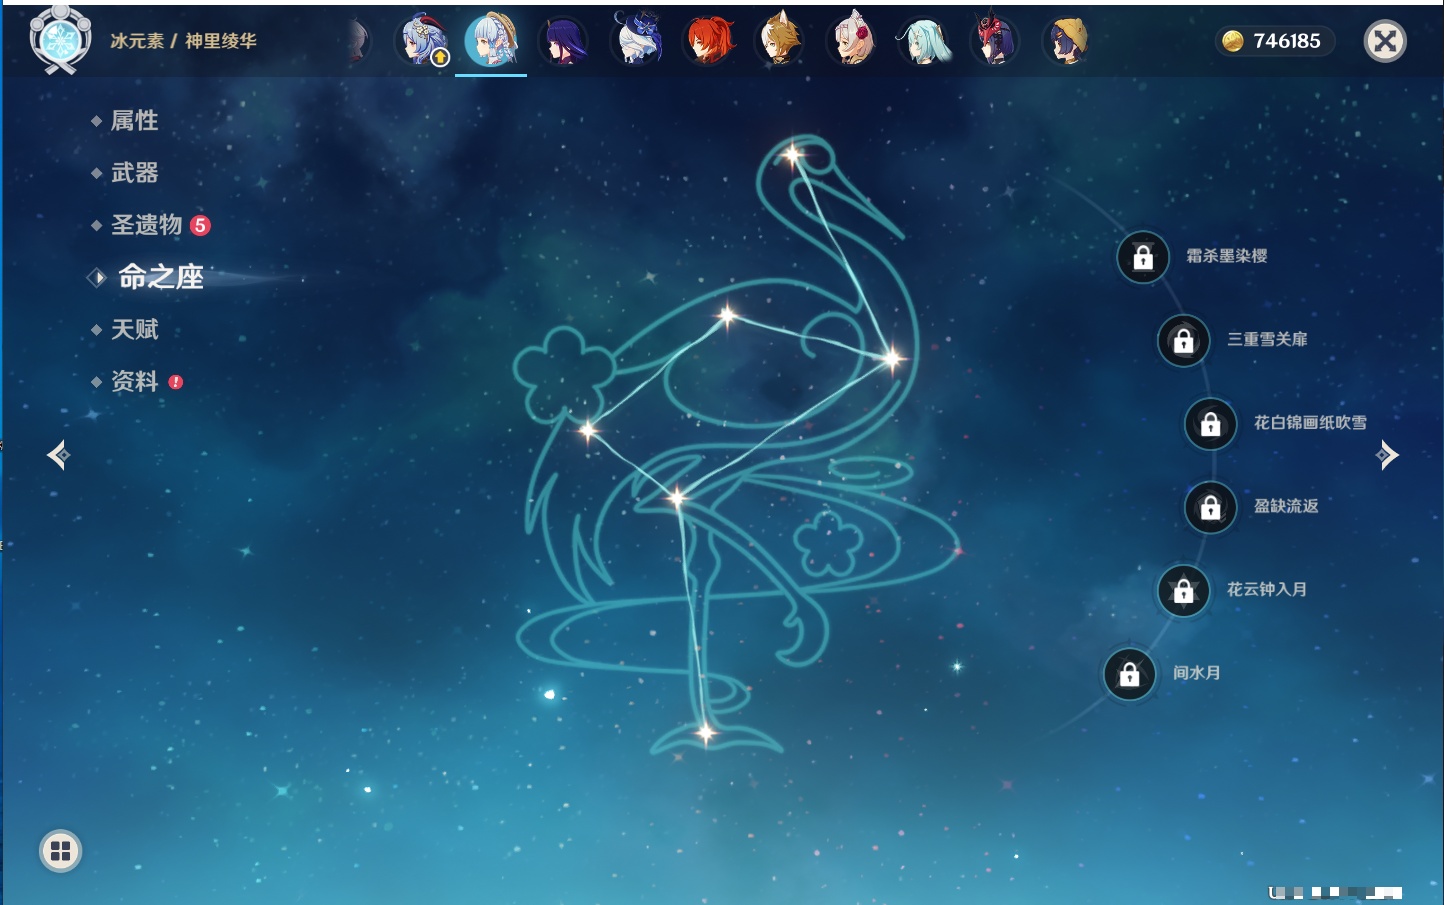Click the Cryo element emblem icon
This screenshot has height=905, width=1444.
point(60,40)
